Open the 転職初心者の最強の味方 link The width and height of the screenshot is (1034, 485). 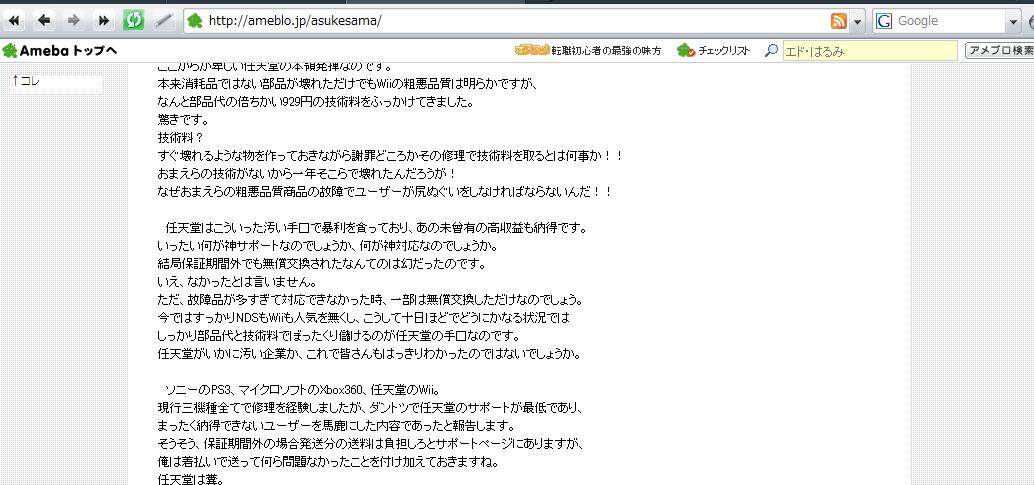pos(606,51)
